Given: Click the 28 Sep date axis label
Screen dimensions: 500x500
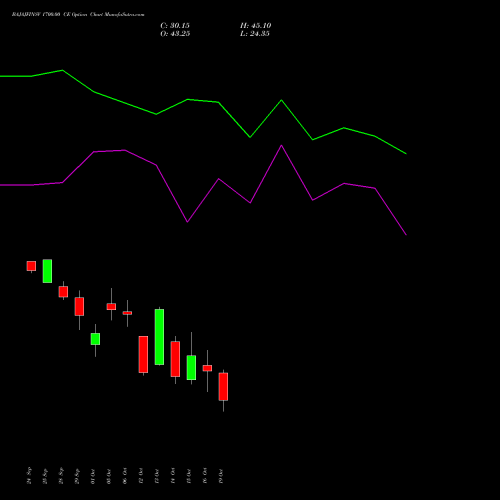Looking at the screenshot, I should click(x=61, y=476).
